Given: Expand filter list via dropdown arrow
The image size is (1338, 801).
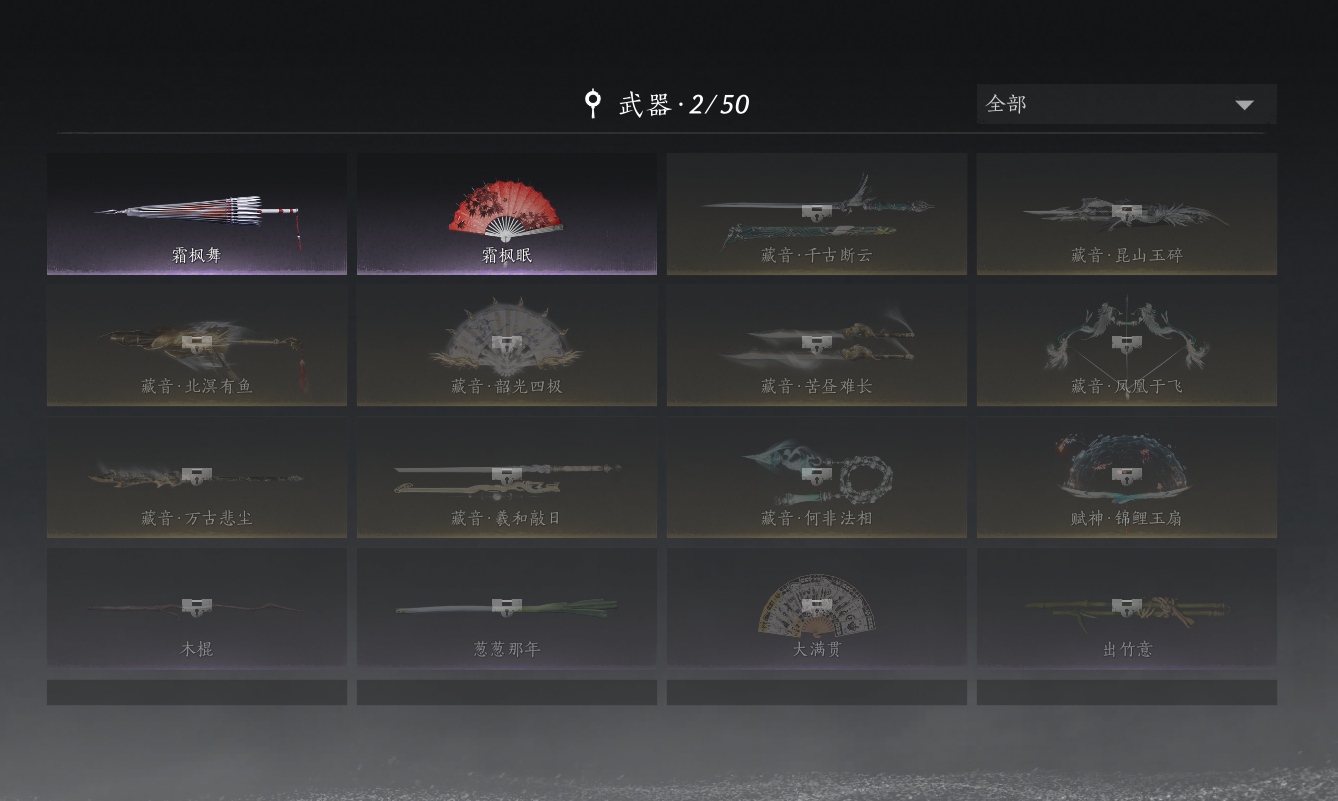Looking at the screenshot, I should pos(1244,105).
